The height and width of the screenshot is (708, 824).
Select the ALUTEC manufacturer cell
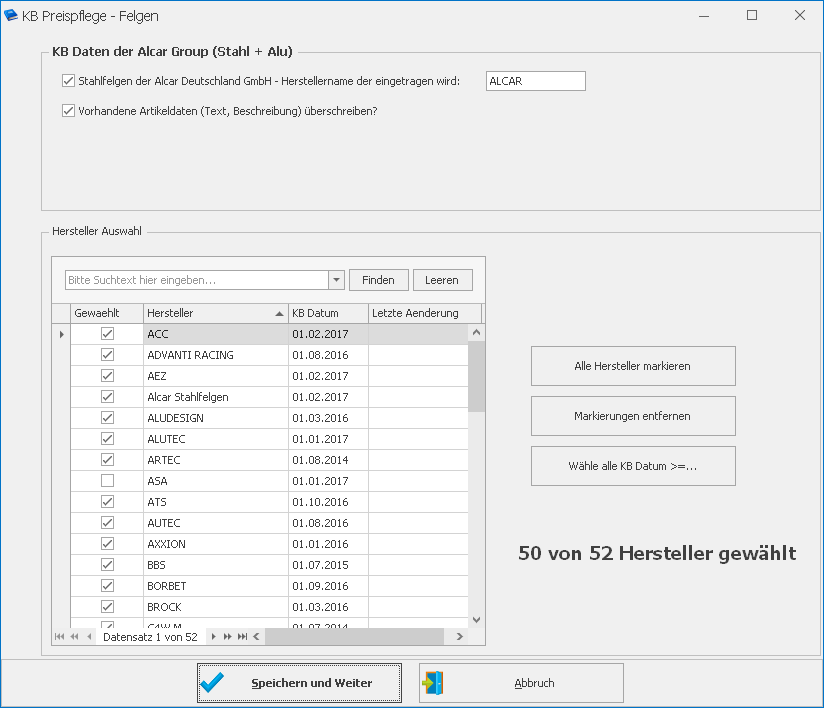215,439
